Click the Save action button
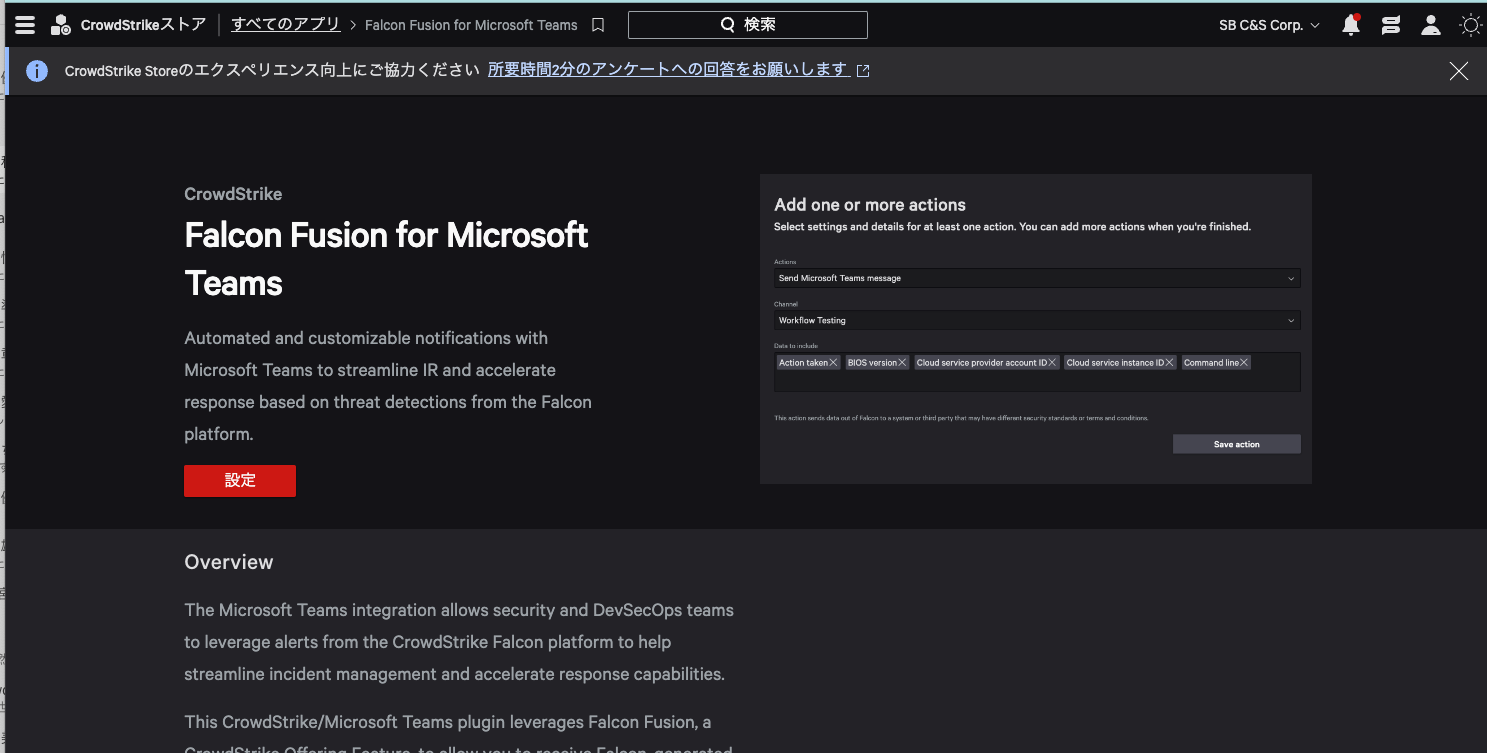Image resolution: width=1487 pixels, height=753 pixels. tap(1237, 444)
